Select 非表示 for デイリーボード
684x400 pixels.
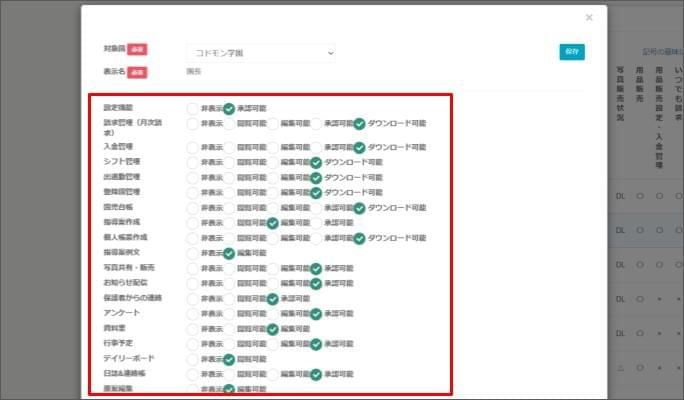click(193, 359)
